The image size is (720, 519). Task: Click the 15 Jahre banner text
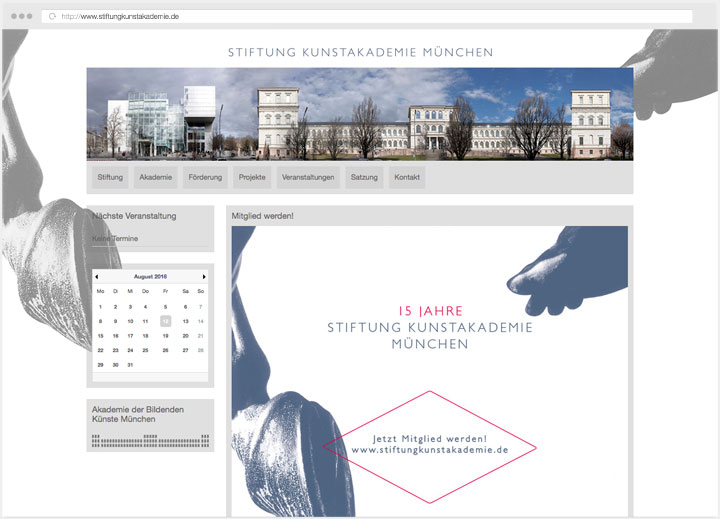[430, 311]
